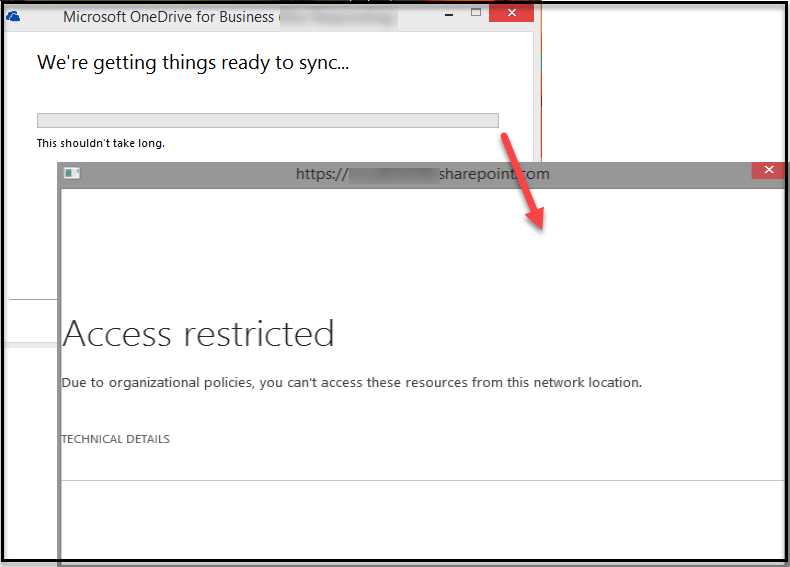
Task: Click the SharePoint window icon in title bar
Action: pos(71,173)
